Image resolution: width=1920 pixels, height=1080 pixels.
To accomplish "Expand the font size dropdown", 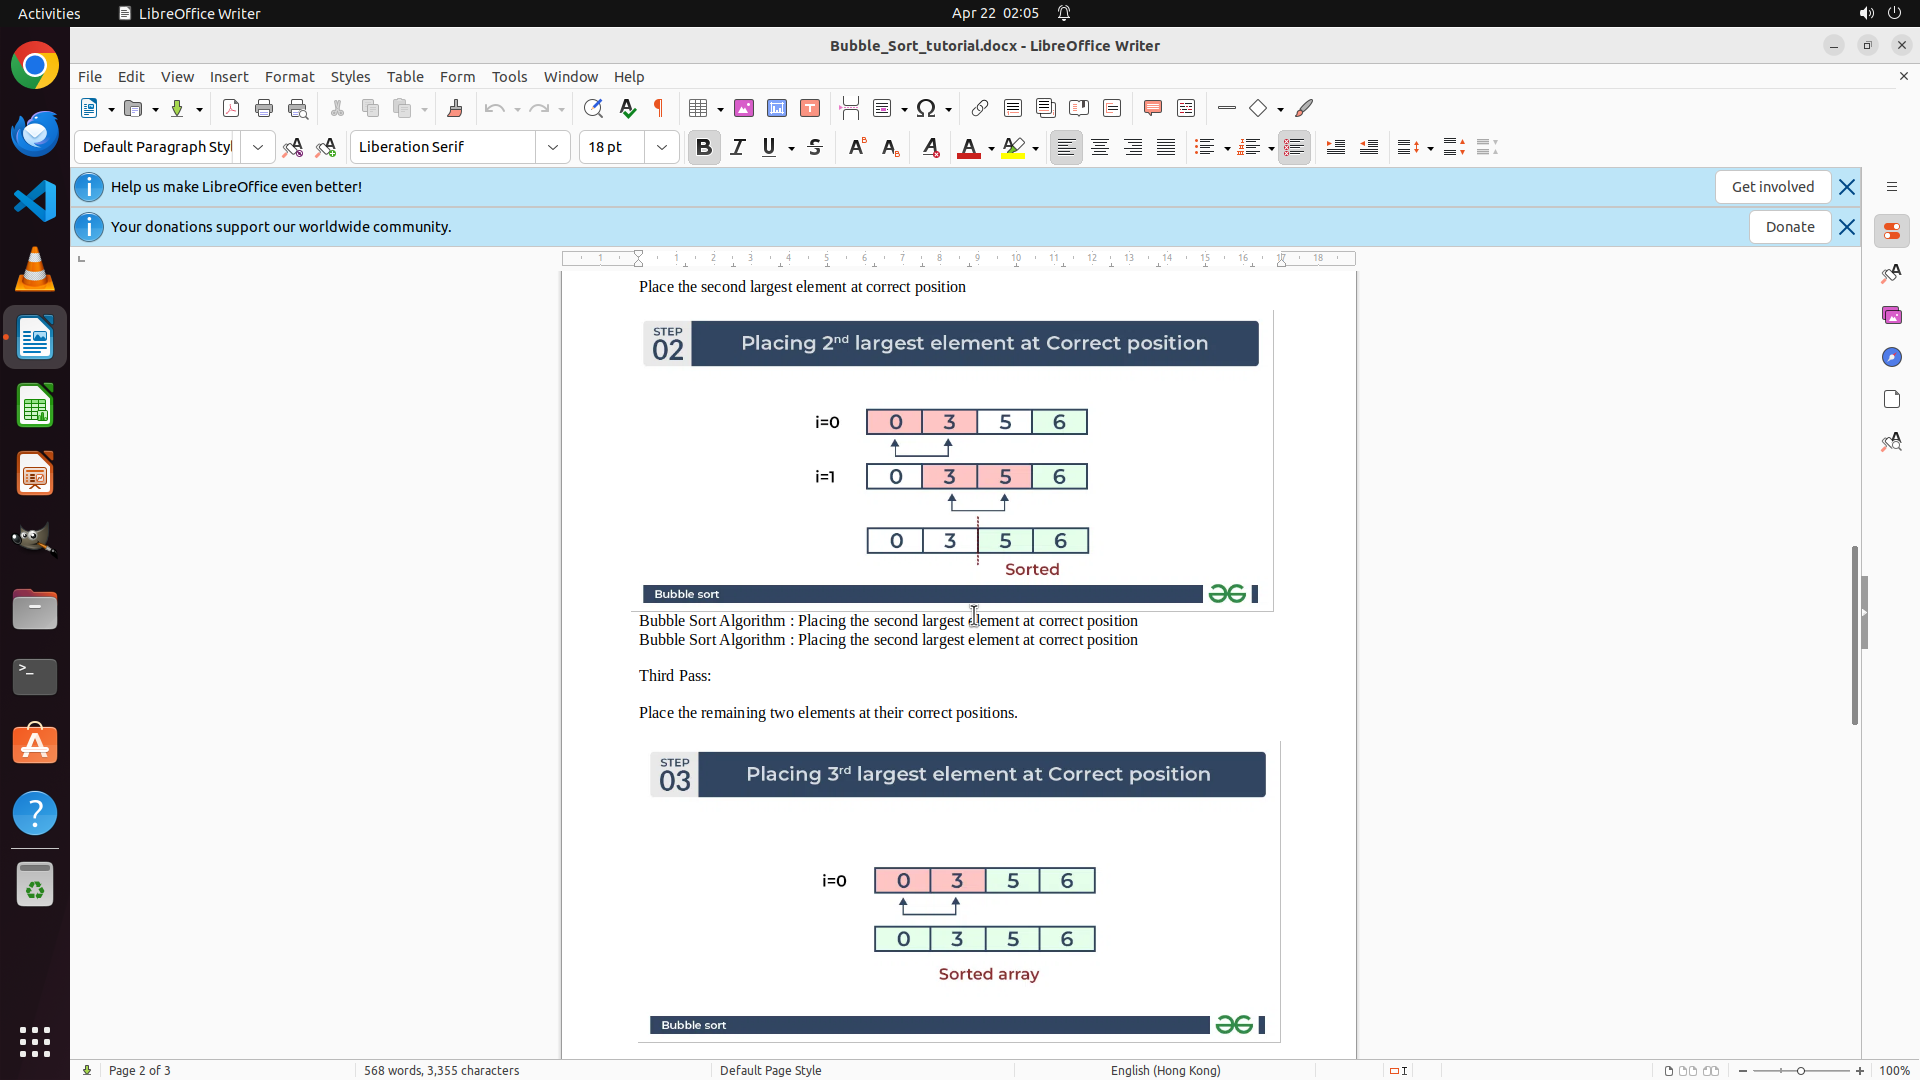I will 662,147.
